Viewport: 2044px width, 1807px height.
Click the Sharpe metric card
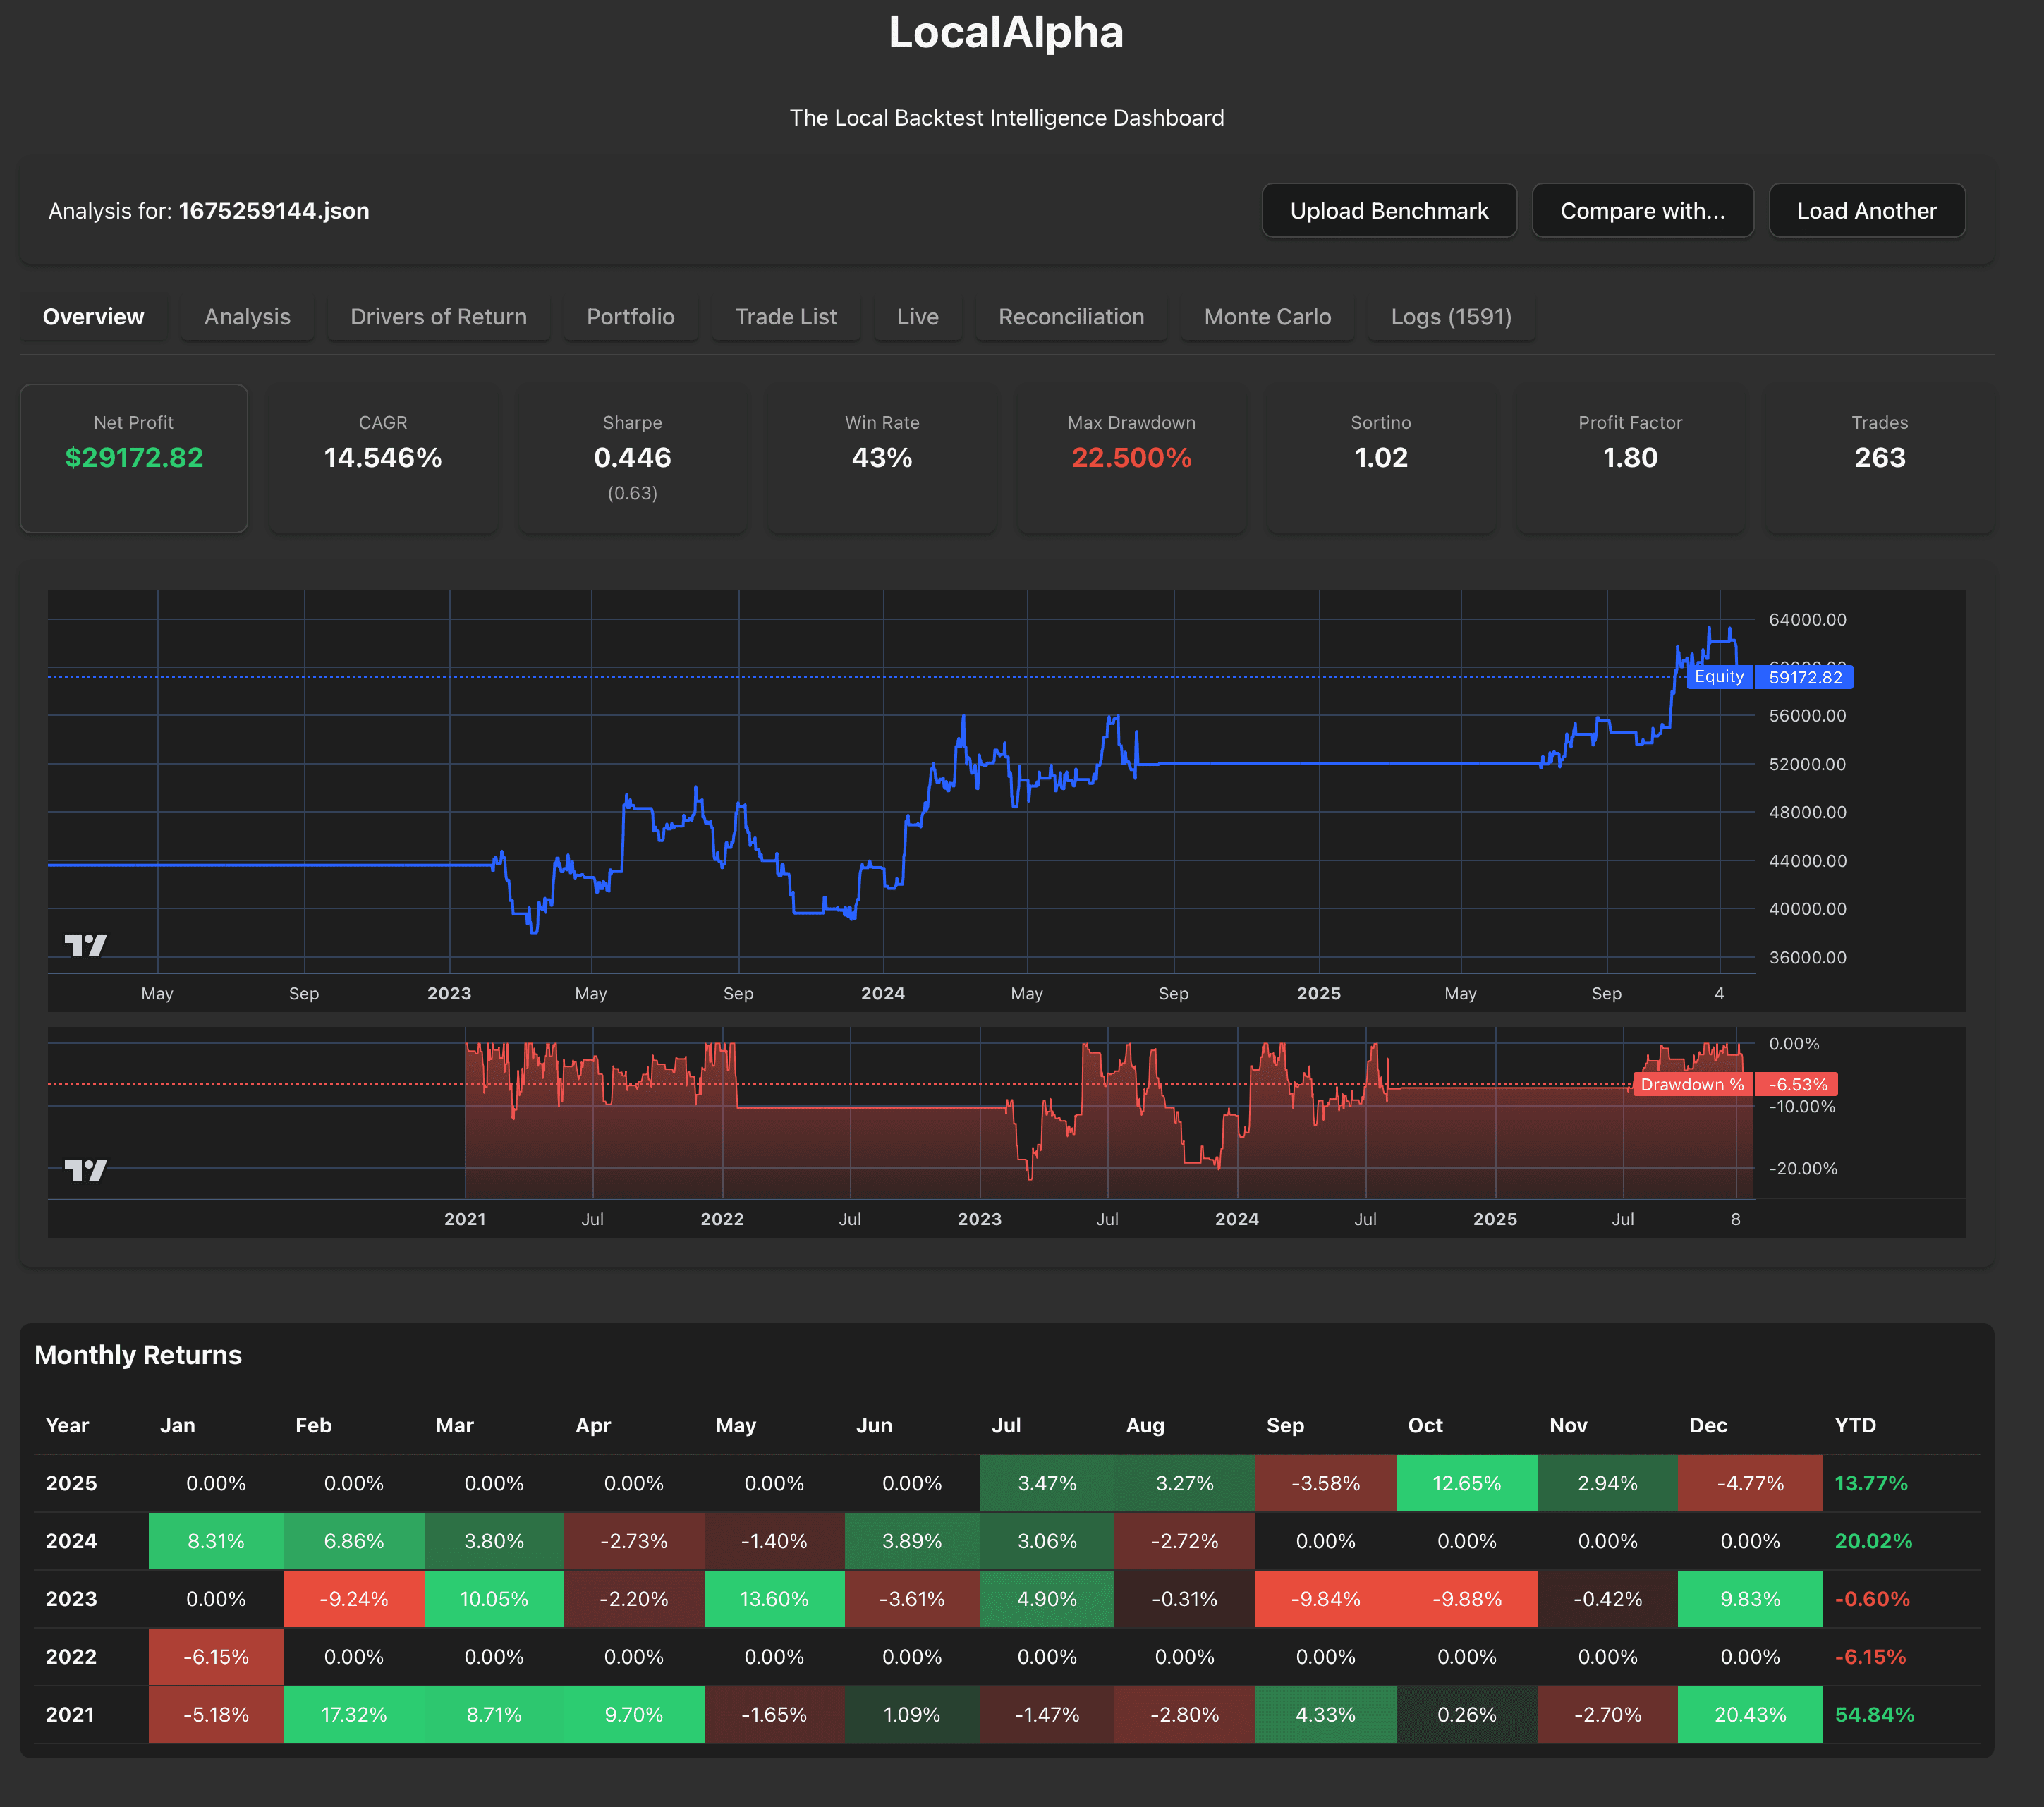pyautogui.click(x=632, y=458)
